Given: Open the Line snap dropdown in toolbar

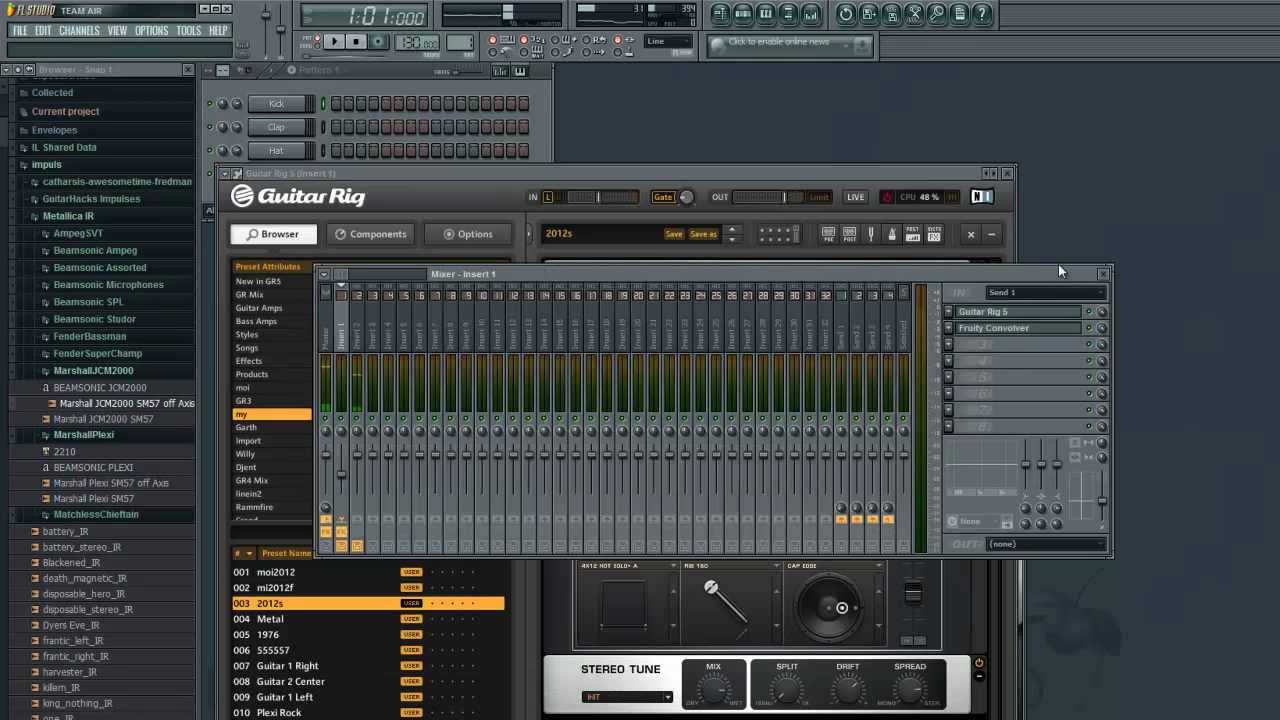Looking at the screenshot, I should click(668, 42).
